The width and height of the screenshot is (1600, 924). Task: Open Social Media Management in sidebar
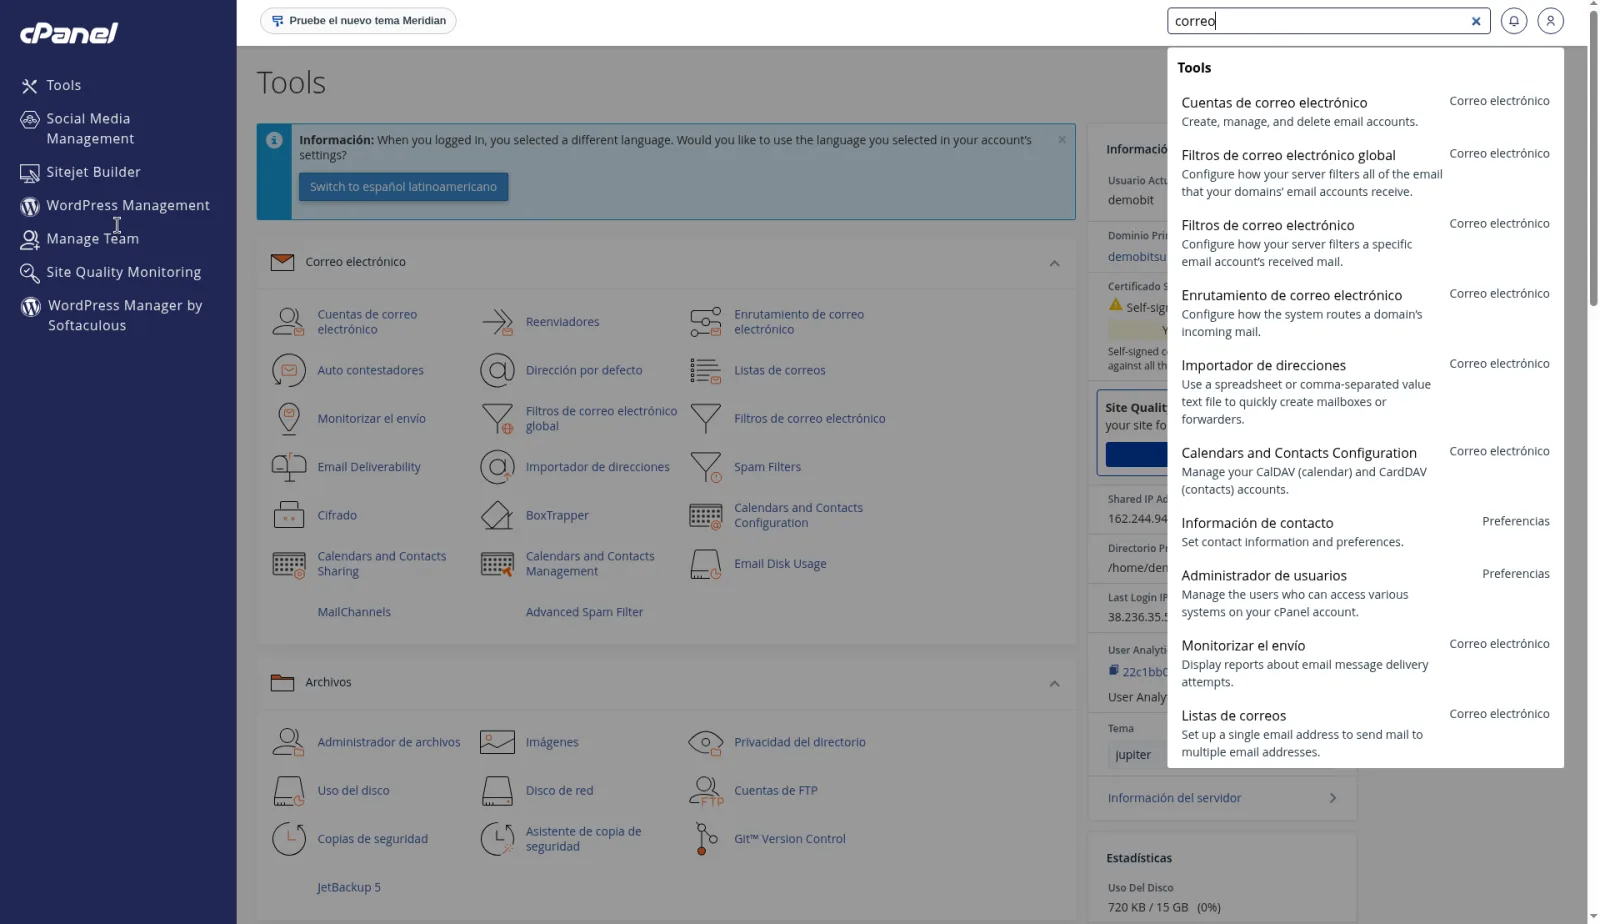point(89,129)
